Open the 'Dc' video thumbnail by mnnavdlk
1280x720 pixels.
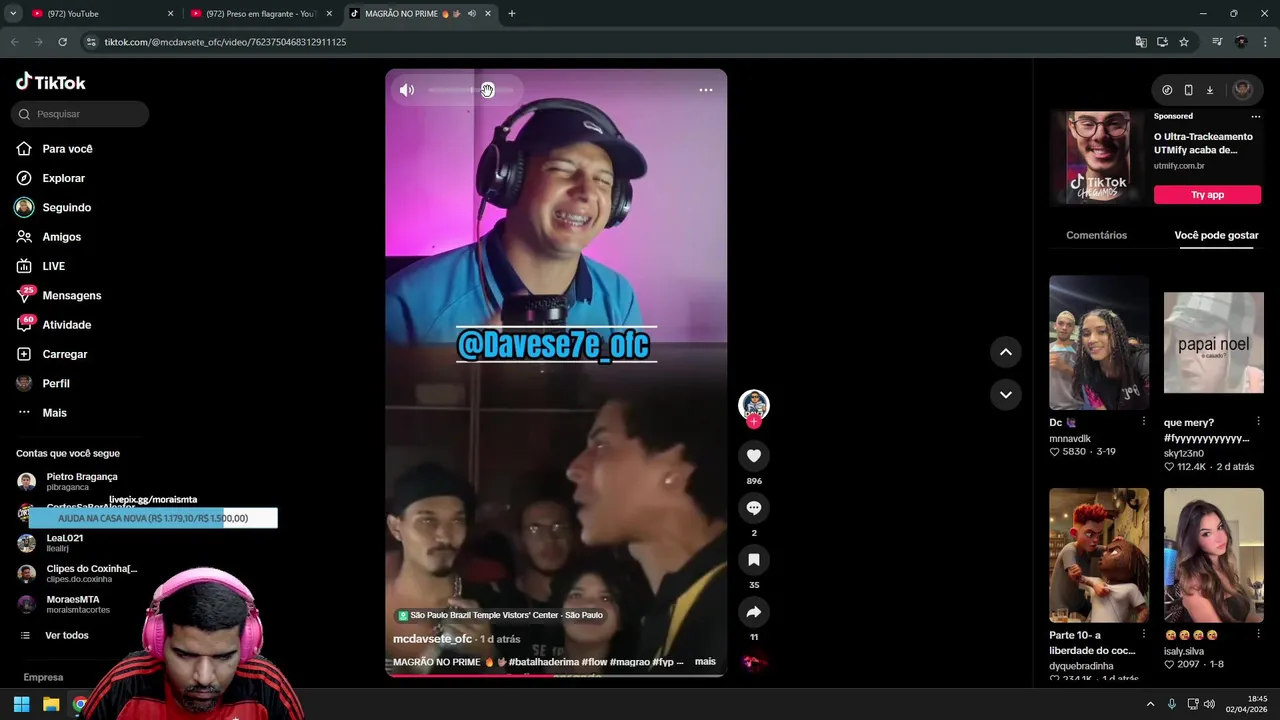(x=1099, y=343)
